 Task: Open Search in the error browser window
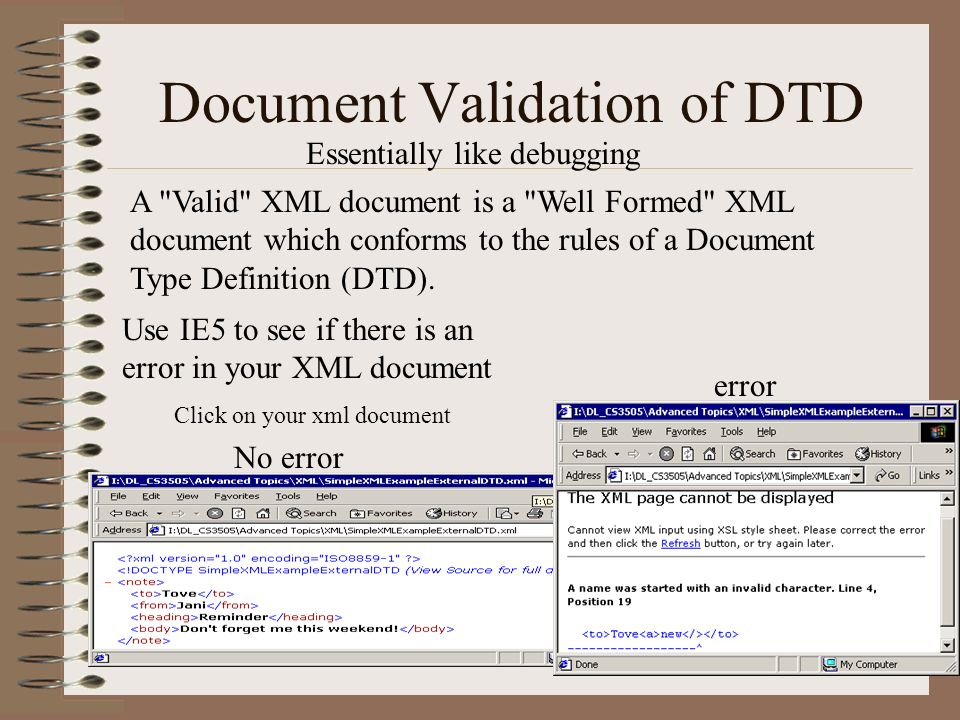[x=752, y=454]
